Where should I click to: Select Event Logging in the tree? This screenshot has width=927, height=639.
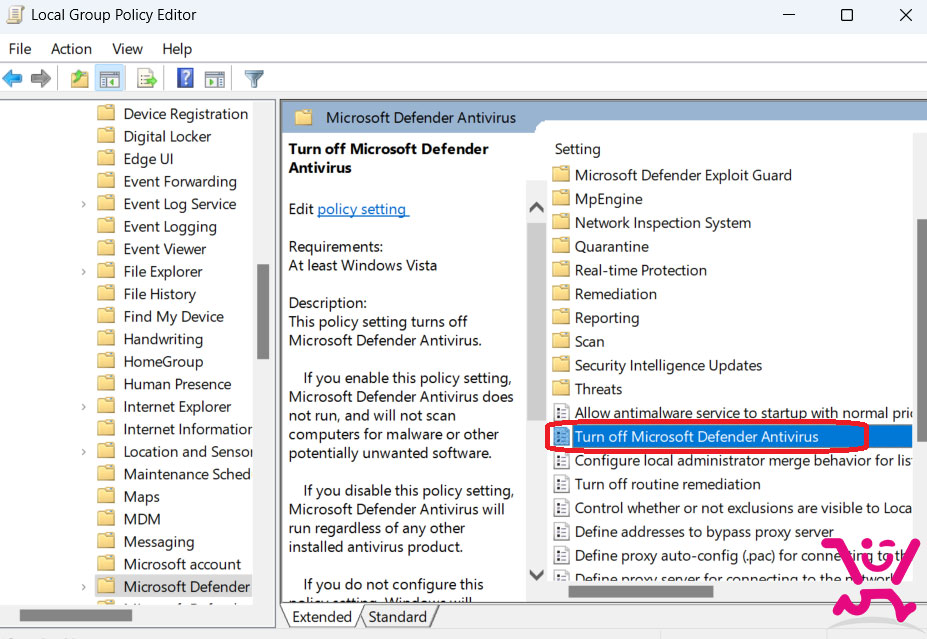(170, 226)
